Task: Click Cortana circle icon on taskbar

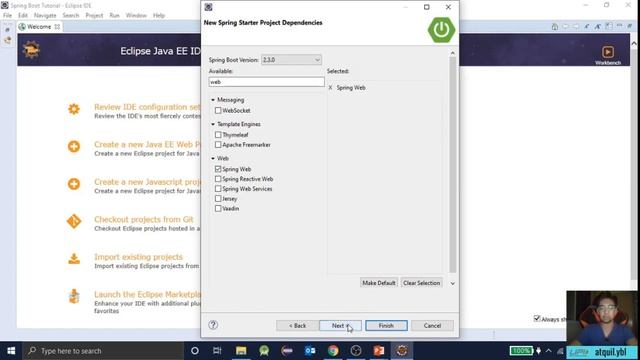Action: (195, 351)
